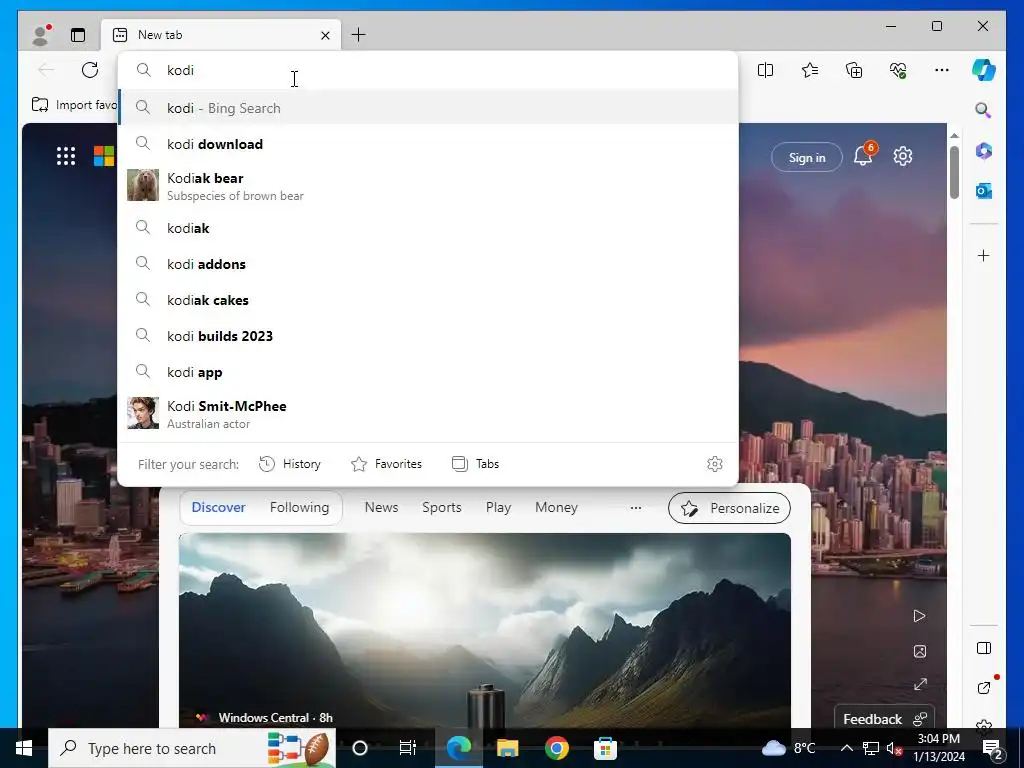Open Settings and more ellipsis menu
Screen dimensions: 1024x768
(x=942, y=70)
